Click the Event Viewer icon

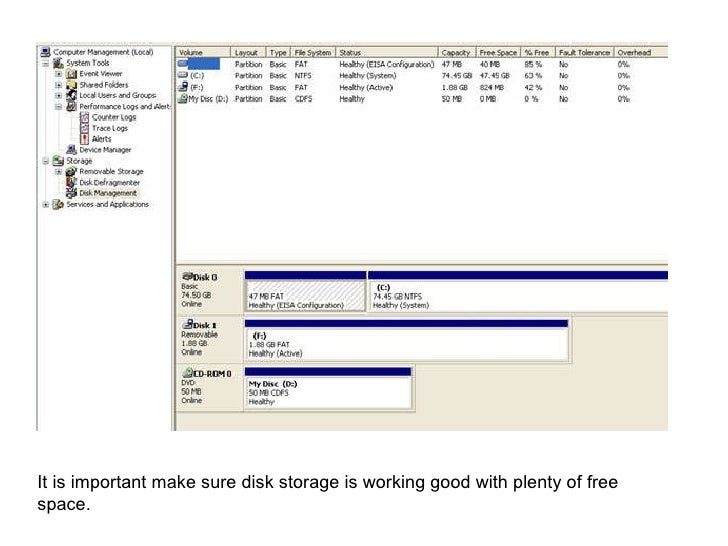point(72,74)
